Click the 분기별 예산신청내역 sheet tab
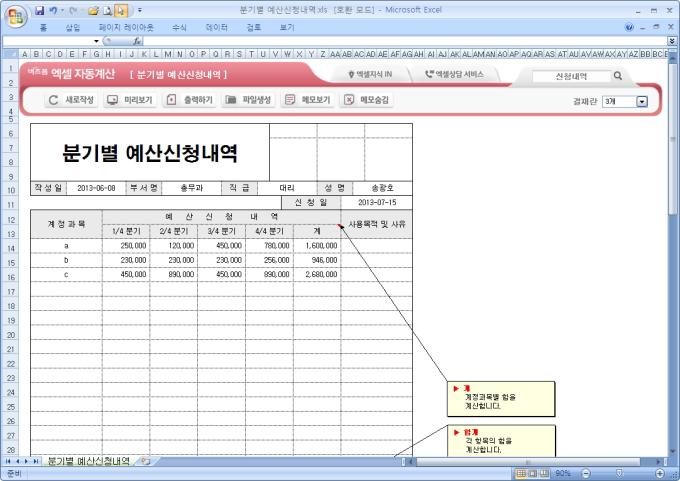Viewport: 680px width, 481px height. pos(88,461)
